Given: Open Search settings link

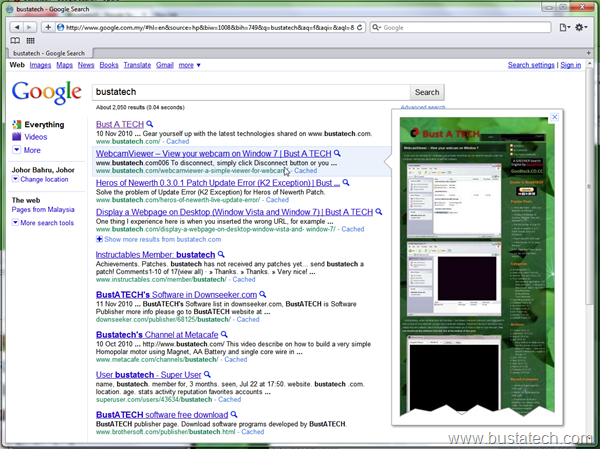Looking at the screenshot, I should point(531,65).
